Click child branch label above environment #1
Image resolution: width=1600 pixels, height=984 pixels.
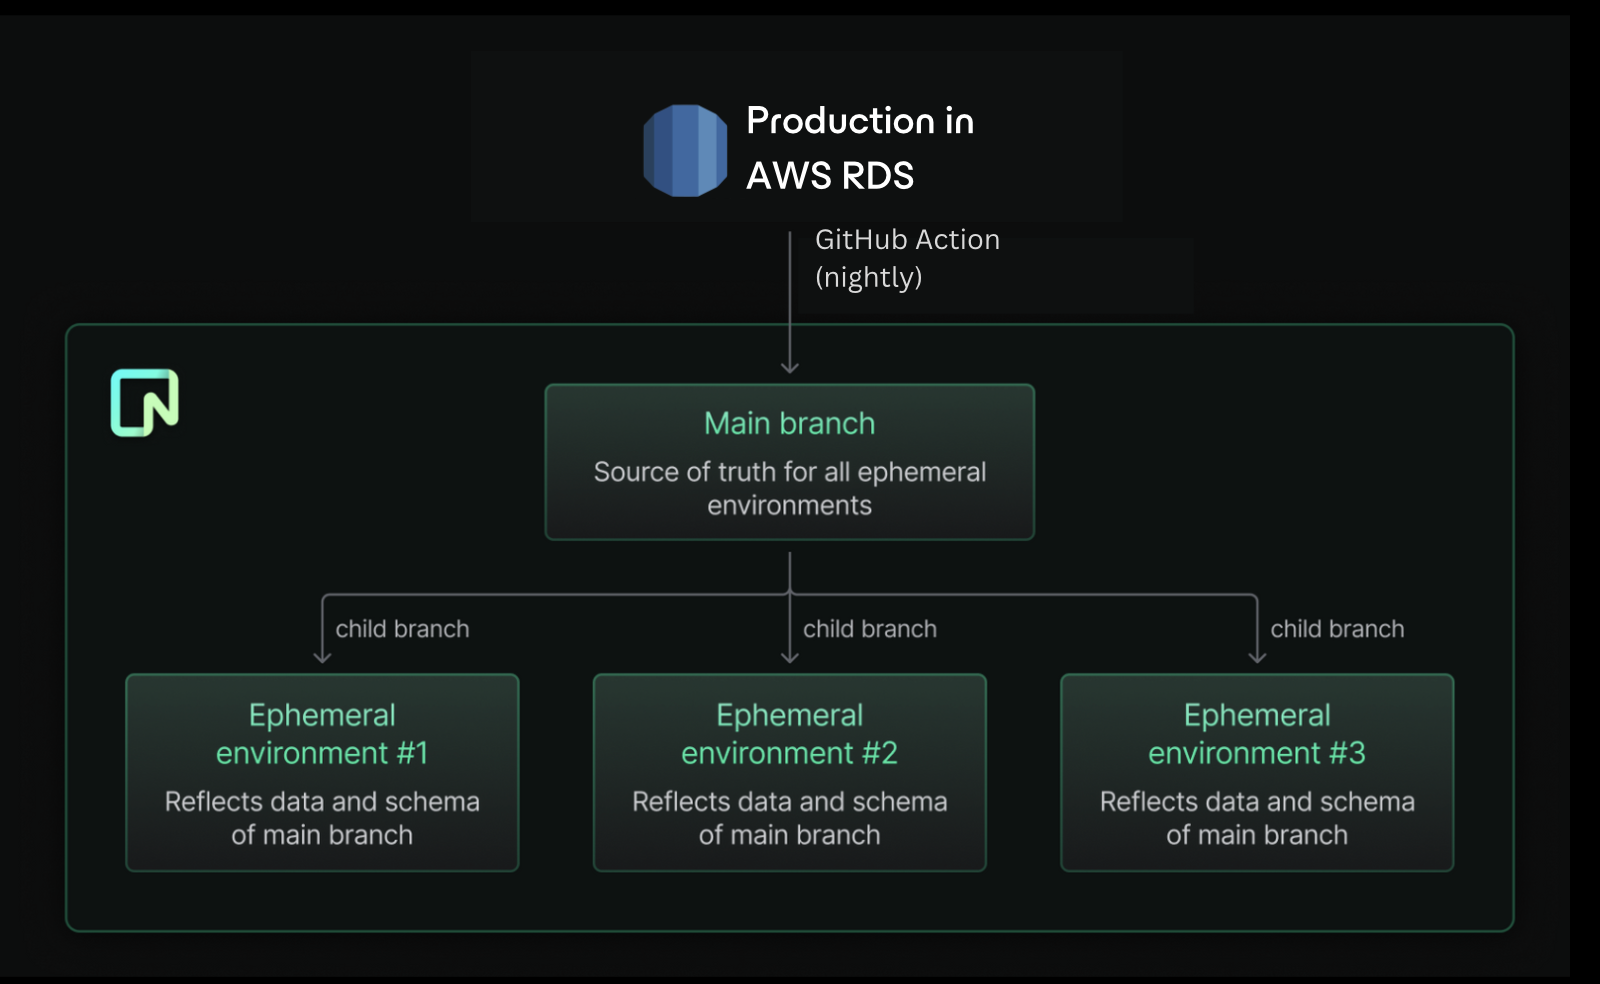[402, 629]
